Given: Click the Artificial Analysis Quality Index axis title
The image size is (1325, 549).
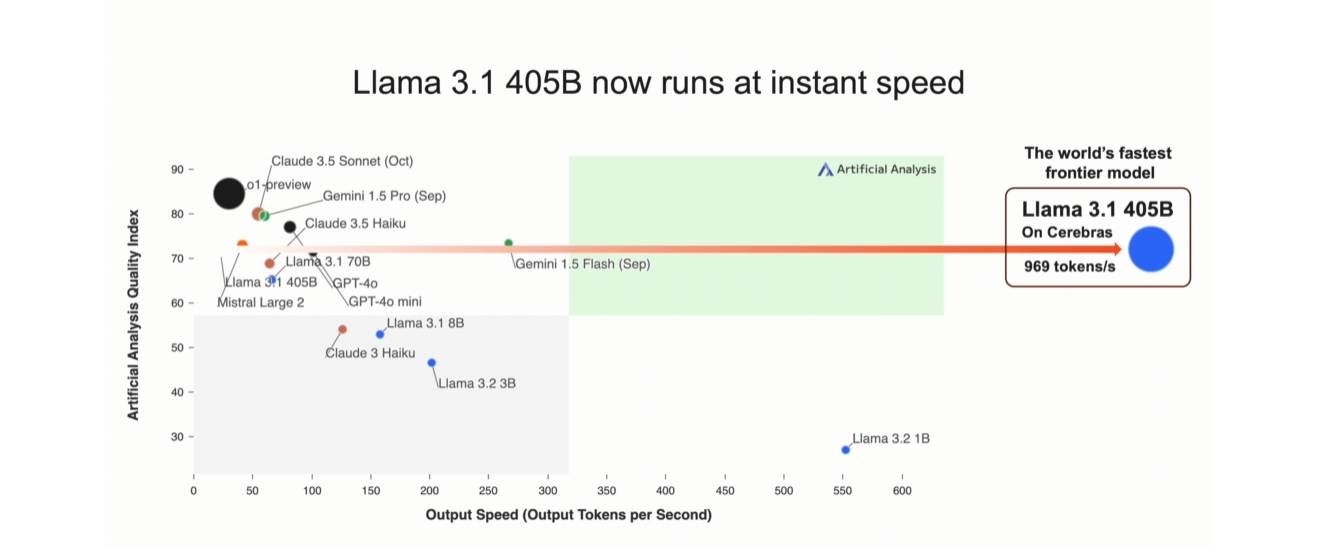Looking at the screenshot, I should coord(133,314).
